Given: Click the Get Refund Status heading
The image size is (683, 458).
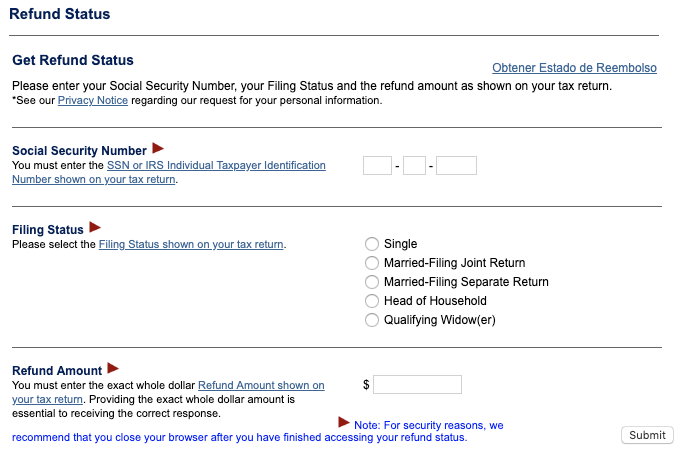Looking at the screenshot, I should tap(73, 60).
